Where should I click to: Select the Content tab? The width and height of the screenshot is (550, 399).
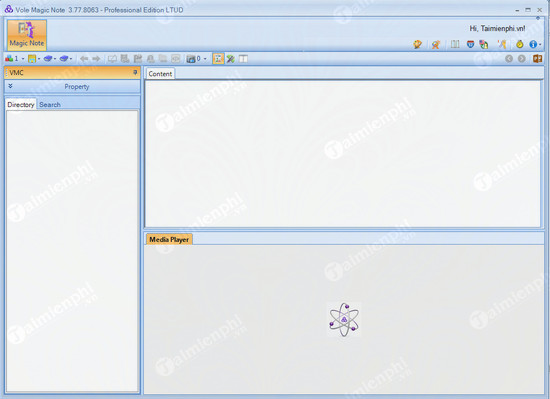pos(160,74)
